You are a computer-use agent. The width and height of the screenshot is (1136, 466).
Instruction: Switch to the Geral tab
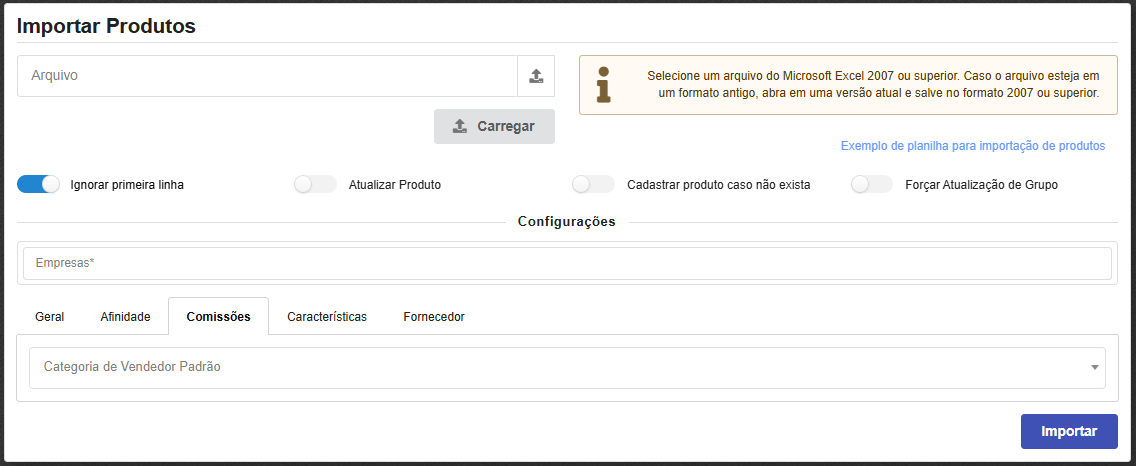(x=50, y=316)
